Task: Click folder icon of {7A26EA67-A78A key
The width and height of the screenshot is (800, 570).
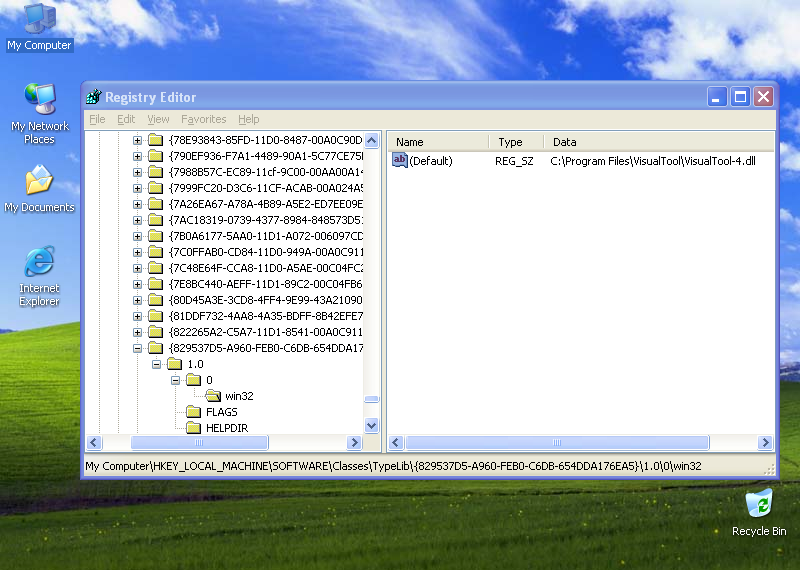Action: coord(156,204)
